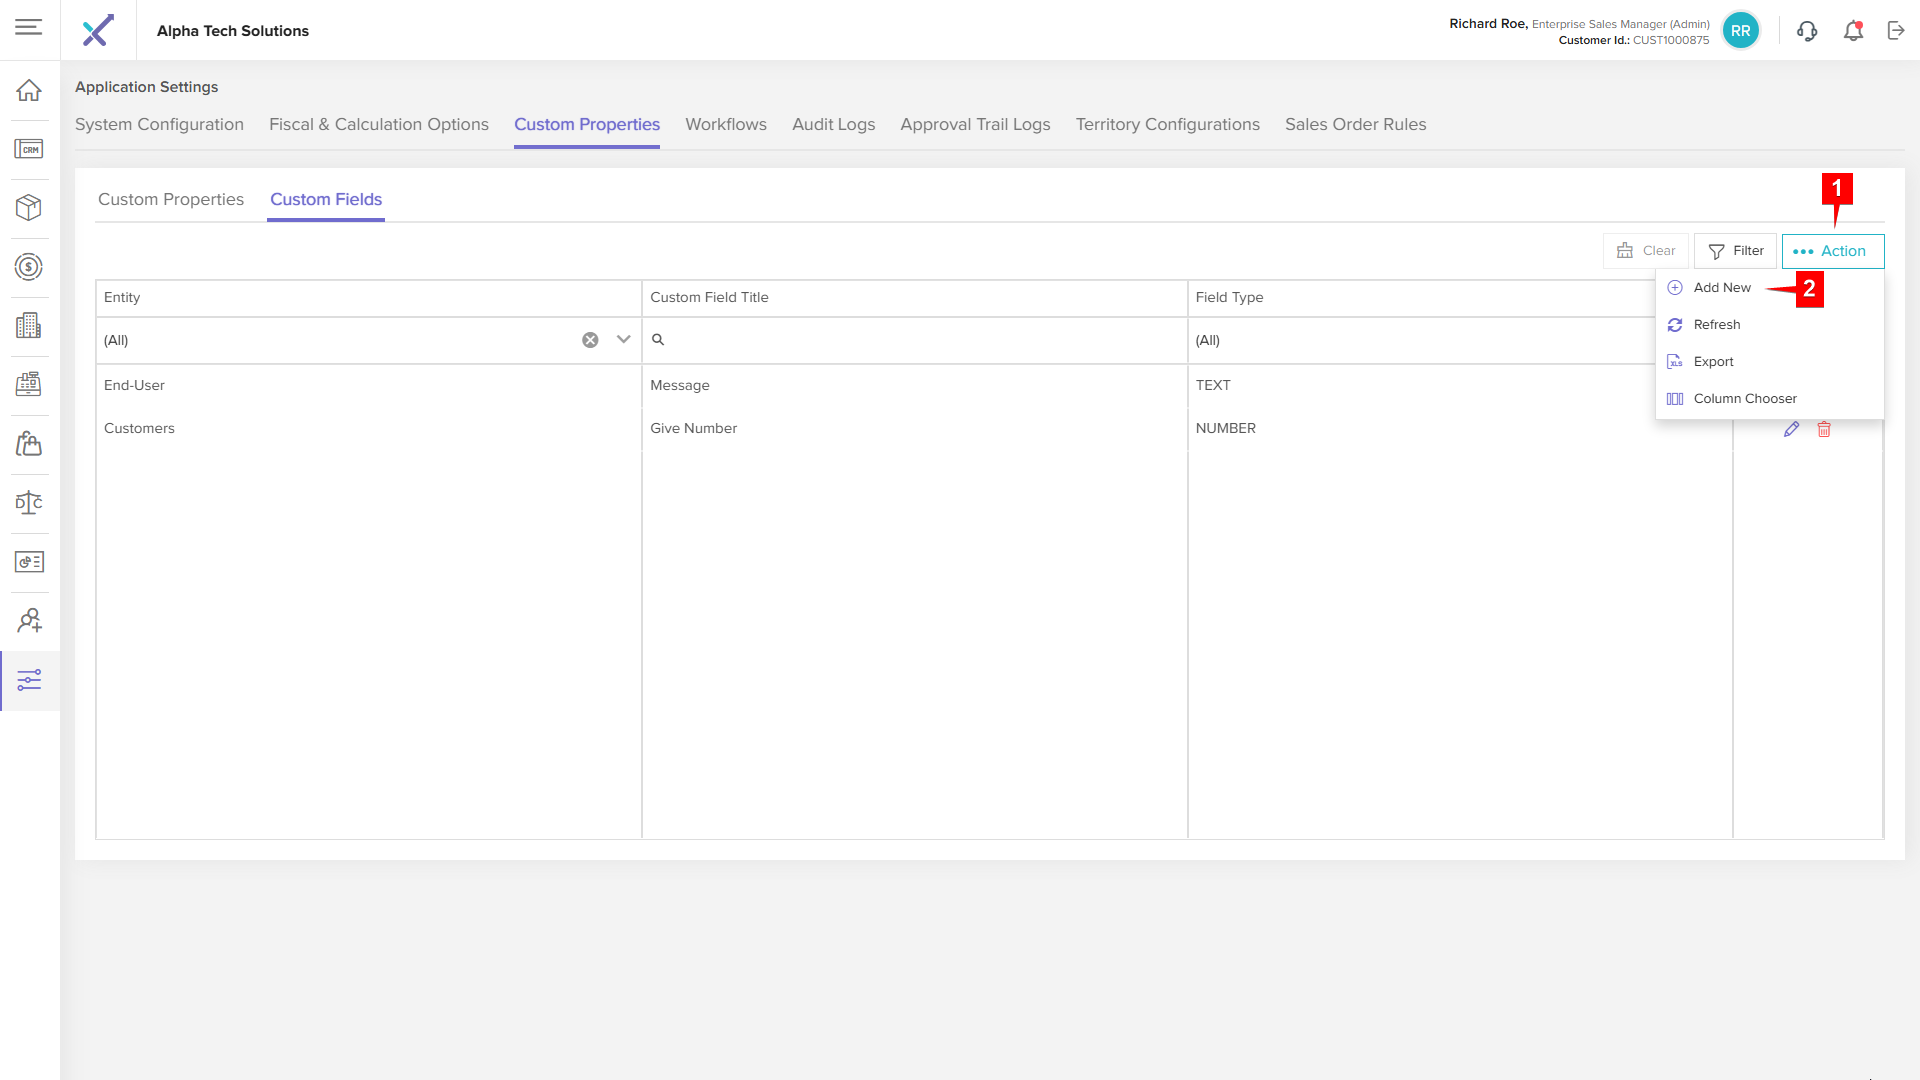
Task: Open the balance scale sidebar icon
Action: (29, 502)
